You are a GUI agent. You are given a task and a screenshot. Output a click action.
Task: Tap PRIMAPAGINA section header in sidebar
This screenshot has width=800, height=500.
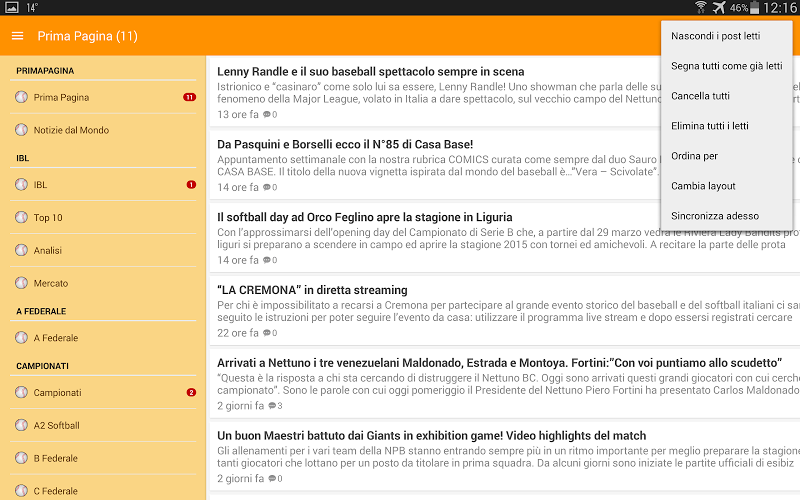coord(45,71)
